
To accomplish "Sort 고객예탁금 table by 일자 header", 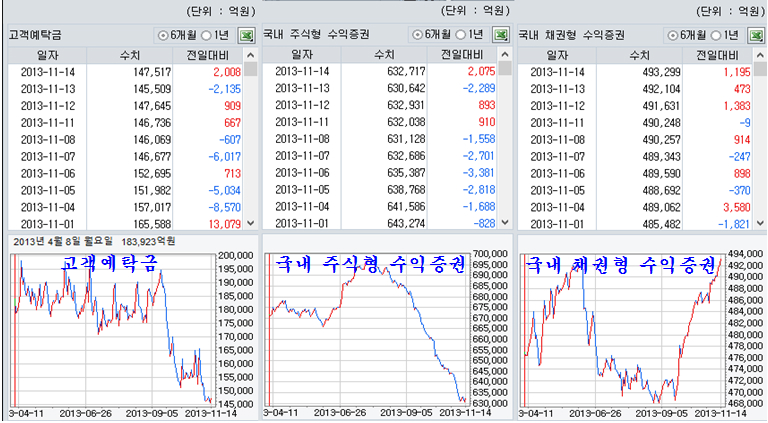I will (47, 54).
